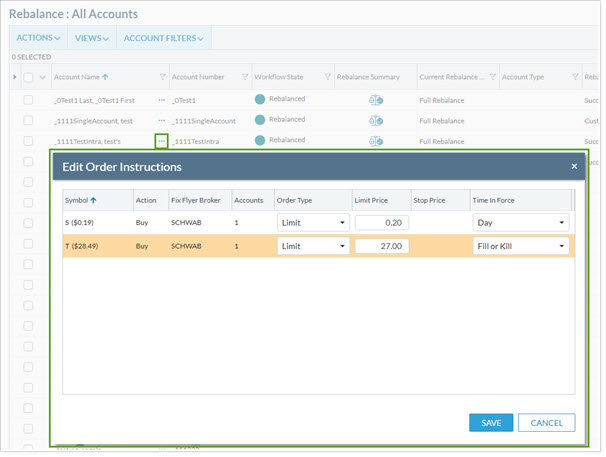Click the Cancel button
Screen dimensions: 606x457
point(546,423)
